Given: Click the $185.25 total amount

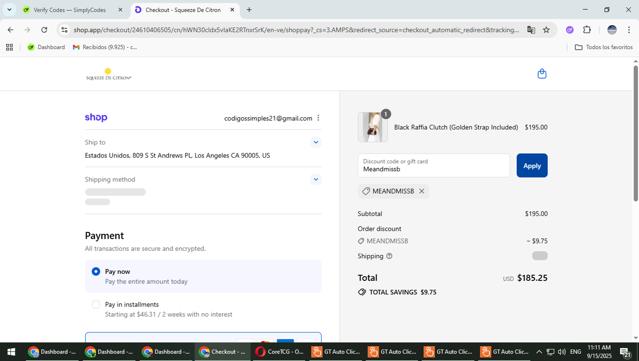Looking at the screenshot, I should [532, 278].
